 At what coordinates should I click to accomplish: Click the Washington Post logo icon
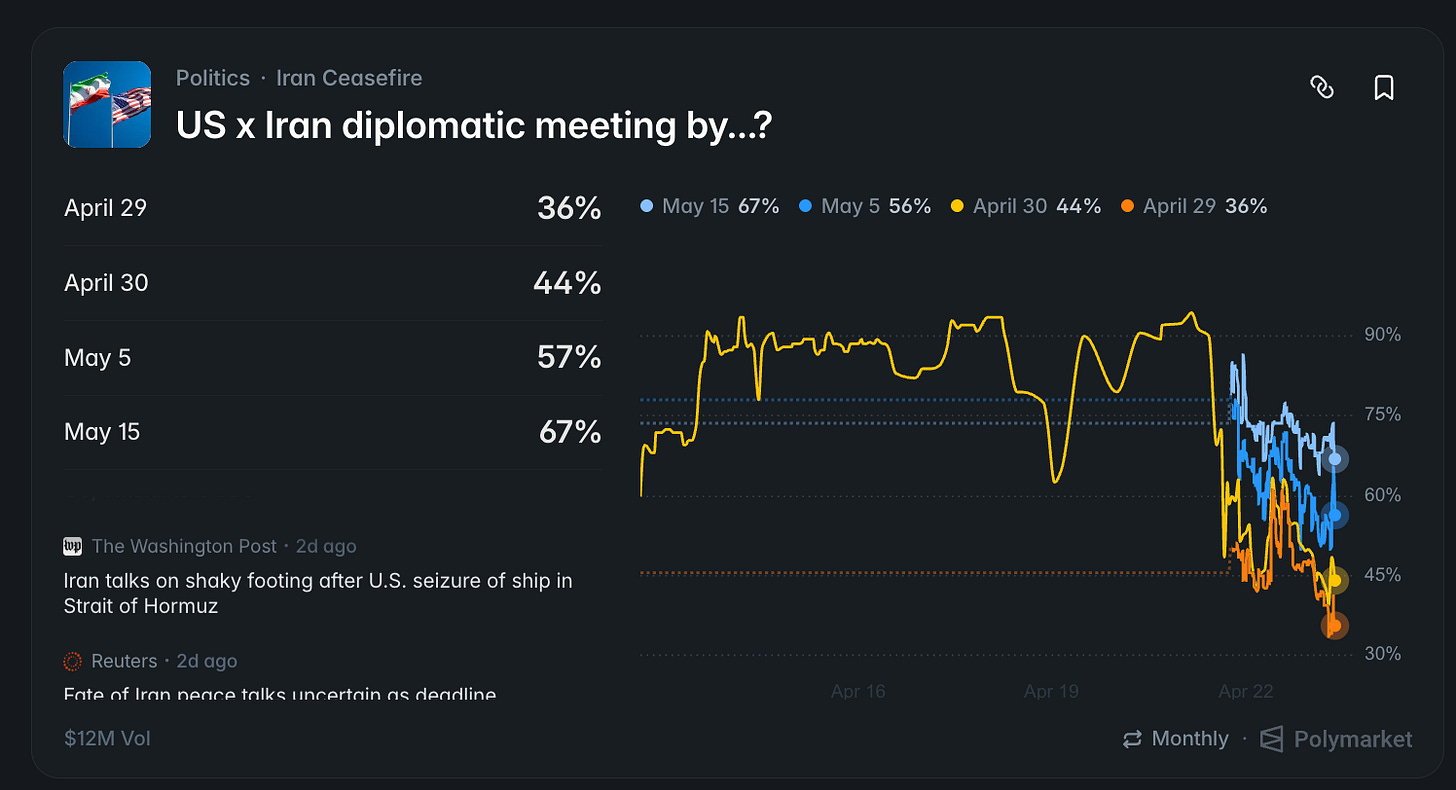[x=72, y=546]
